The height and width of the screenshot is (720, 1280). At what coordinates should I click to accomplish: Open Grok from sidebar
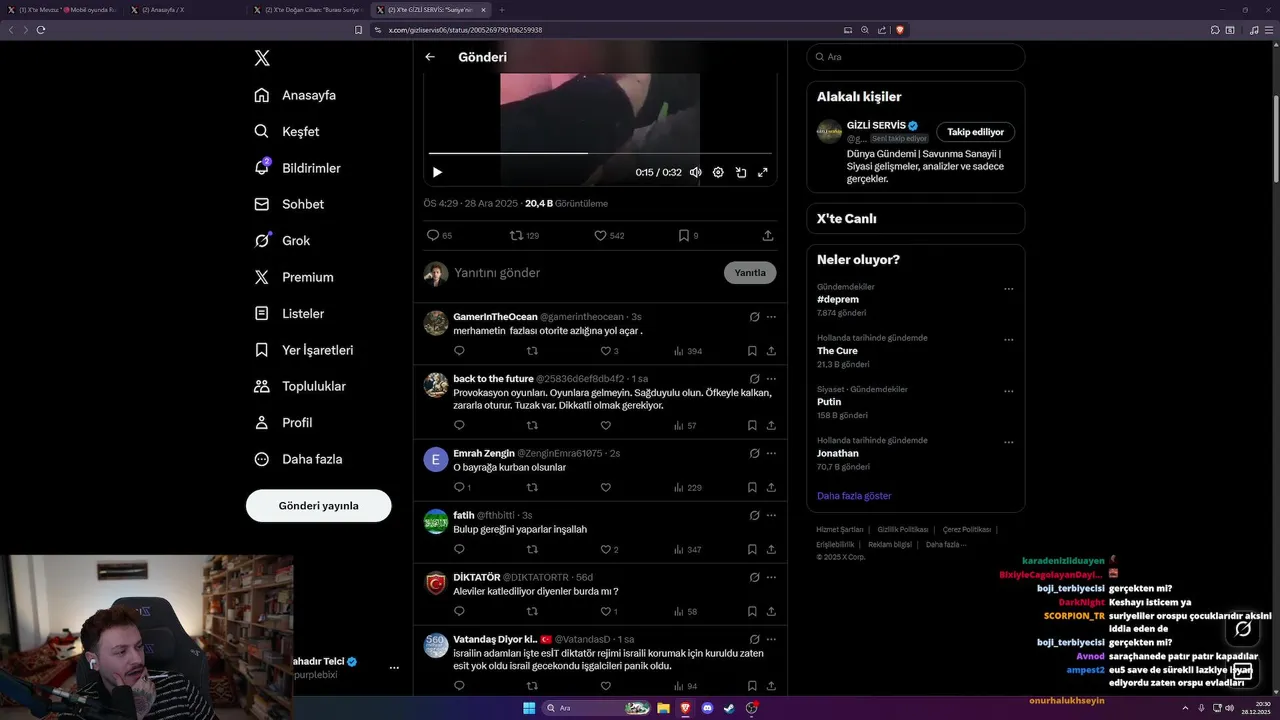(x=282, y=240)
